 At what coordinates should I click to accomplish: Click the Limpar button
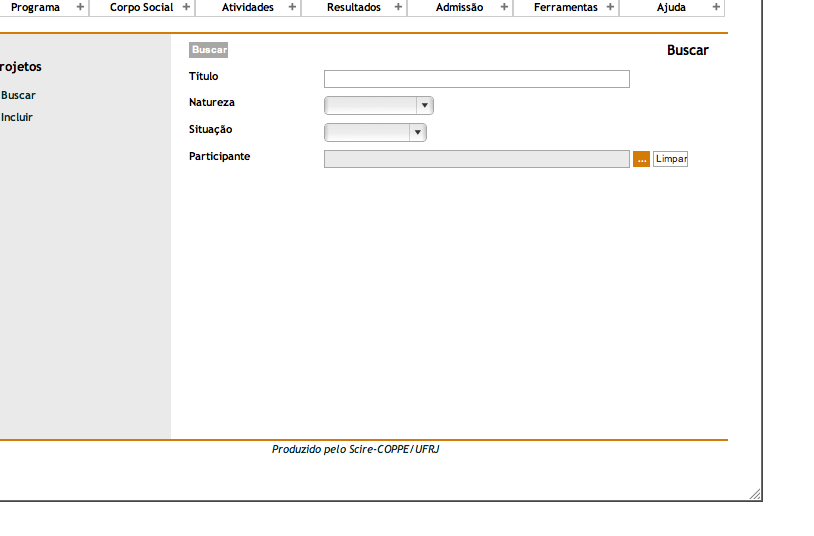pyautogui.click(x=670, y=159)
